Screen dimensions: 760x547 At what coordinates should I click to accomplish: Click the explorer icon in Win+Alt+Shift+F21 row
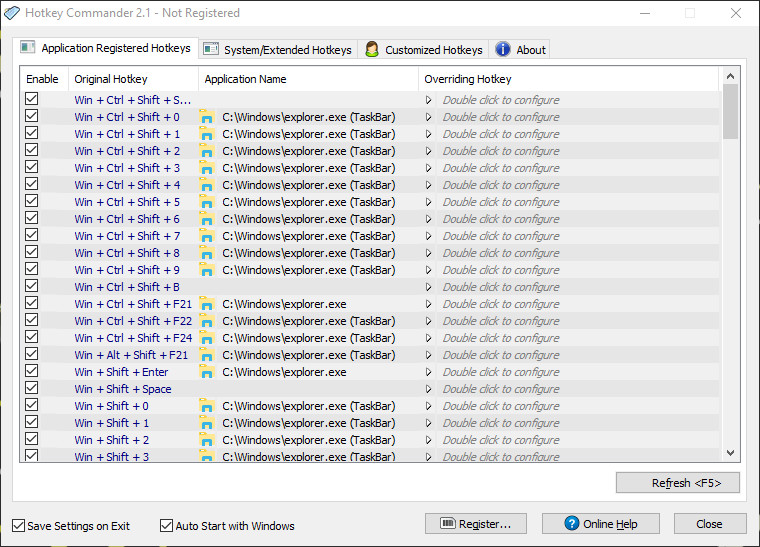tap(206, 355)
